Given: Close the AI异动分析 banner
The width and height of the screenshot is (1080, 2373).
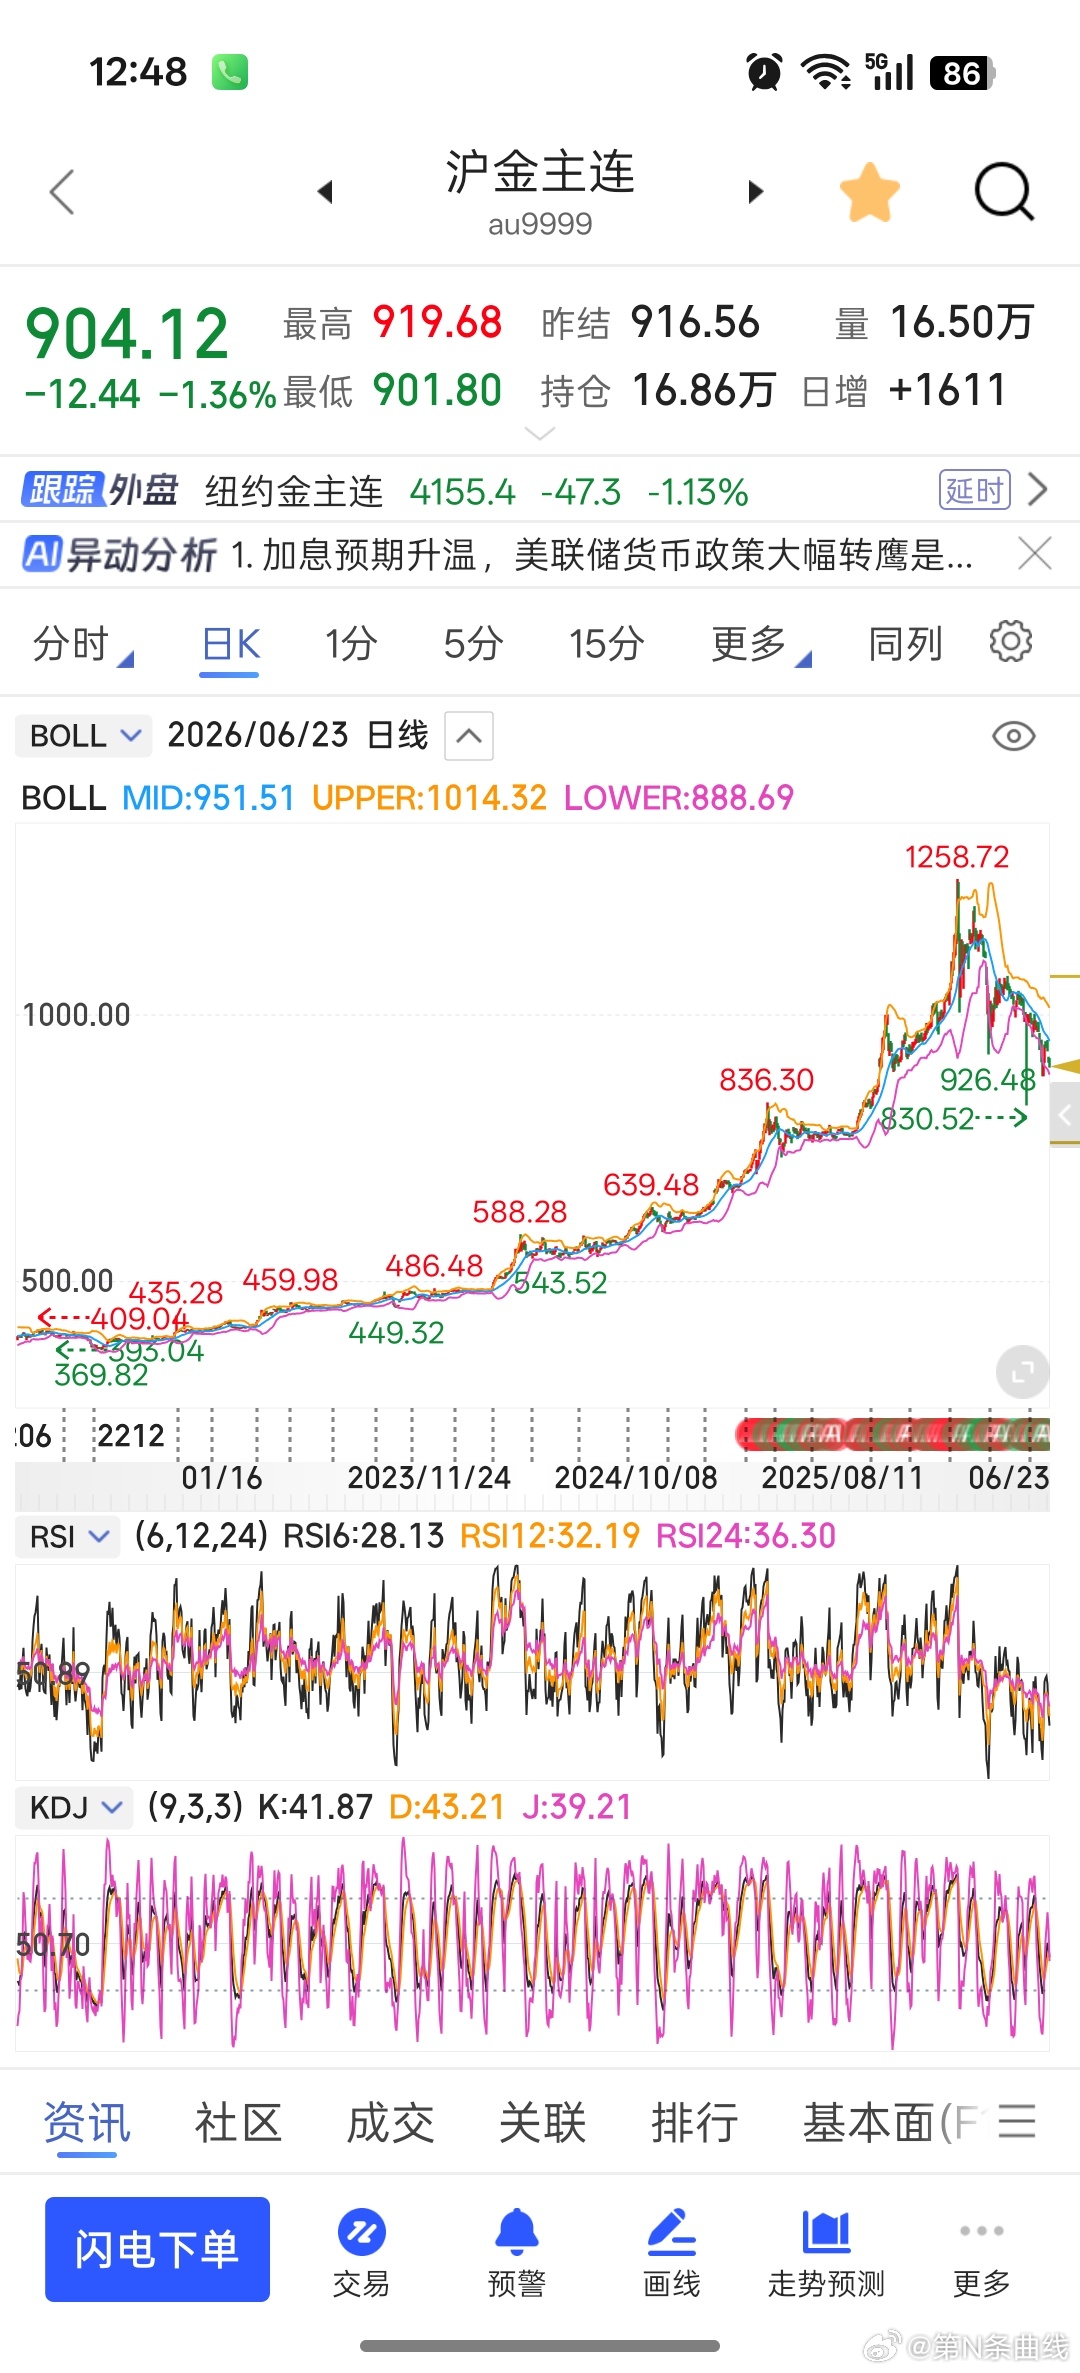Looking at the screenshot, I should pos(1035,553).
